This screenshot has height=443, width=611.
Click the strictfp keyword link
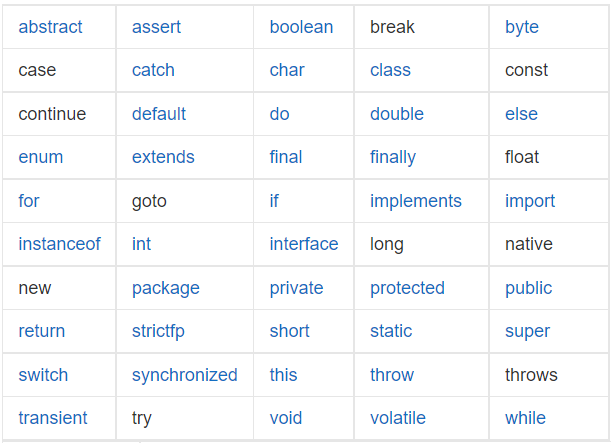tap(158, 332)
